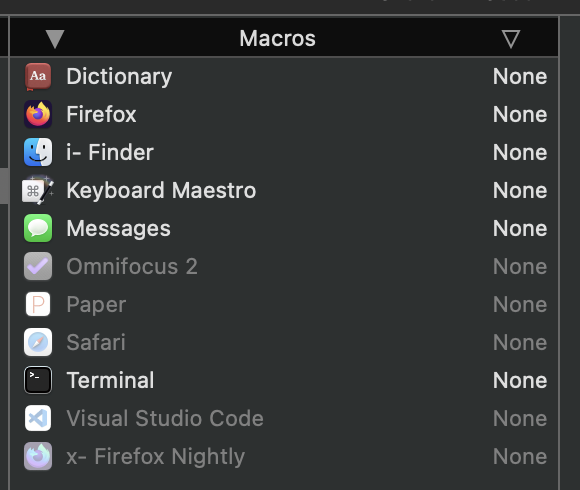This screenshot has height=490, width=580.
Task: Click the outlined triangle beside Macros
Action: coord(511,39)
